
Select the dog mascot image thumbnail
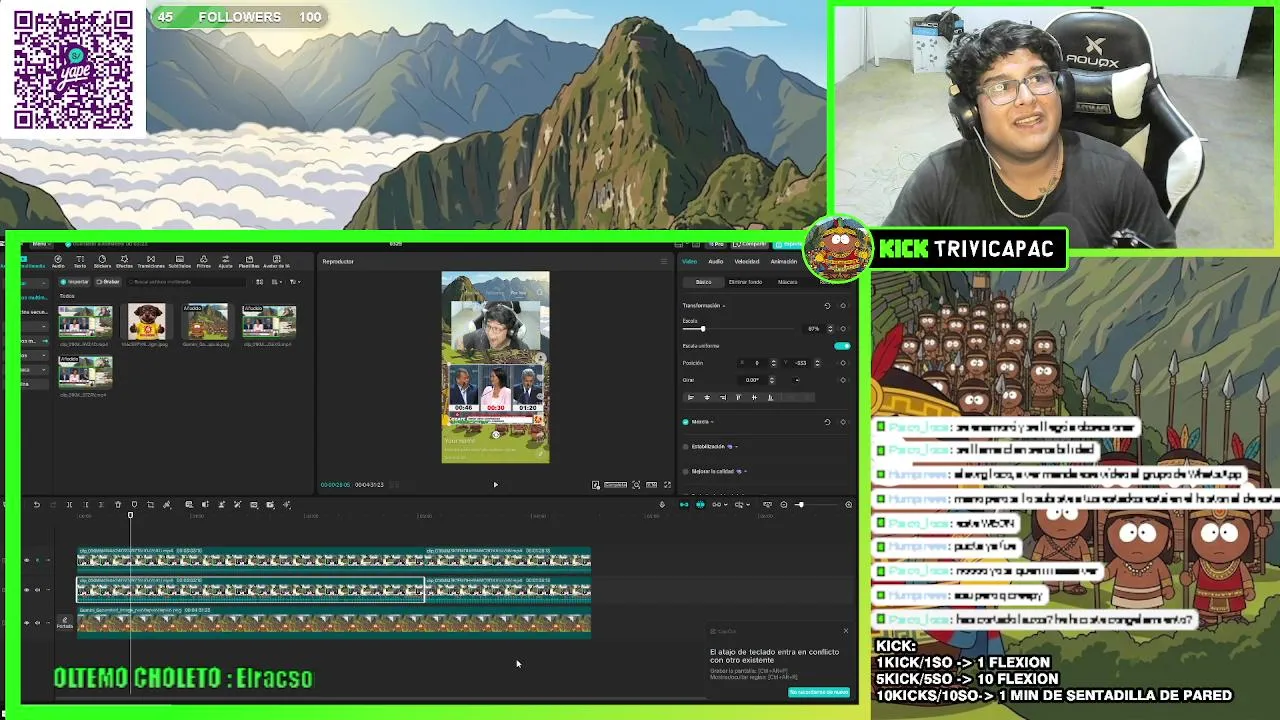(x=146, y=321)
